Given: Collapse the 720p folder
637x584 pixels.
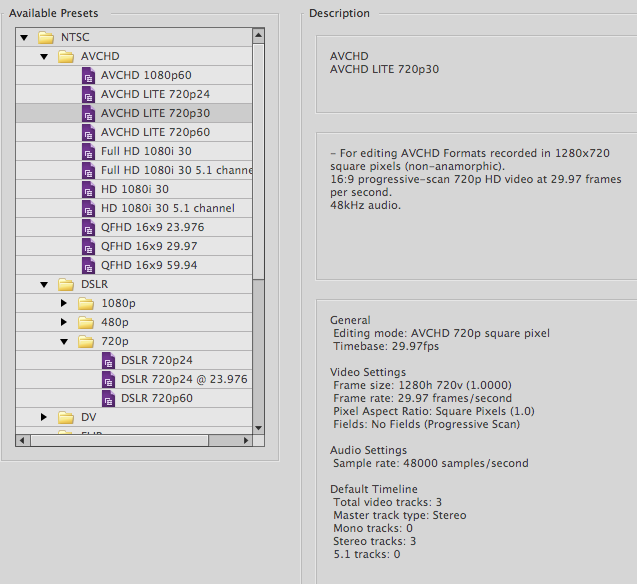Looking at the screenshot, I should click(x=64, y=342).
